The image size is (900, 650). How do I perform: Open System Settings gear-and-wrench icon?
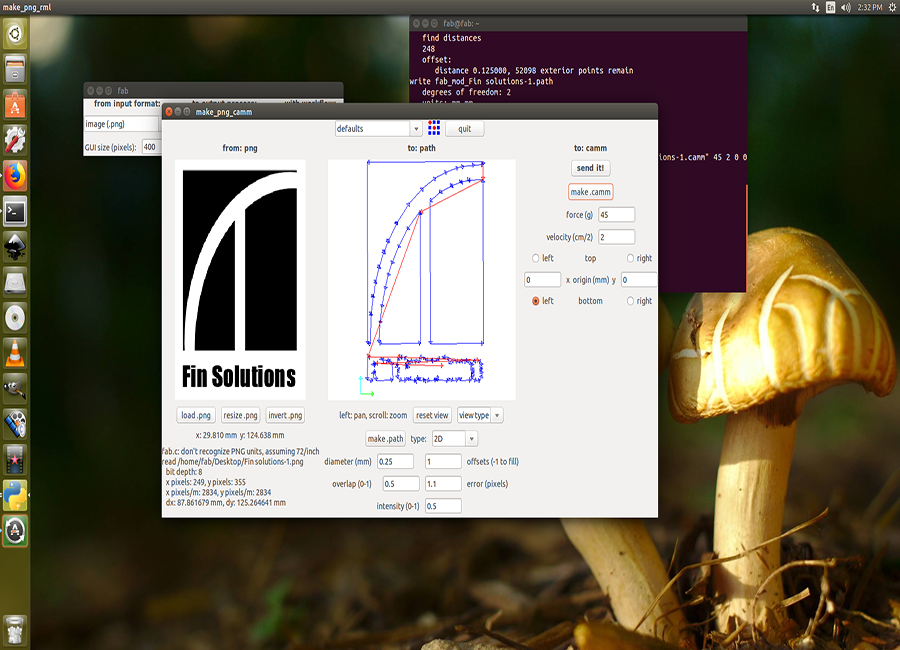(x=15, y=140)
